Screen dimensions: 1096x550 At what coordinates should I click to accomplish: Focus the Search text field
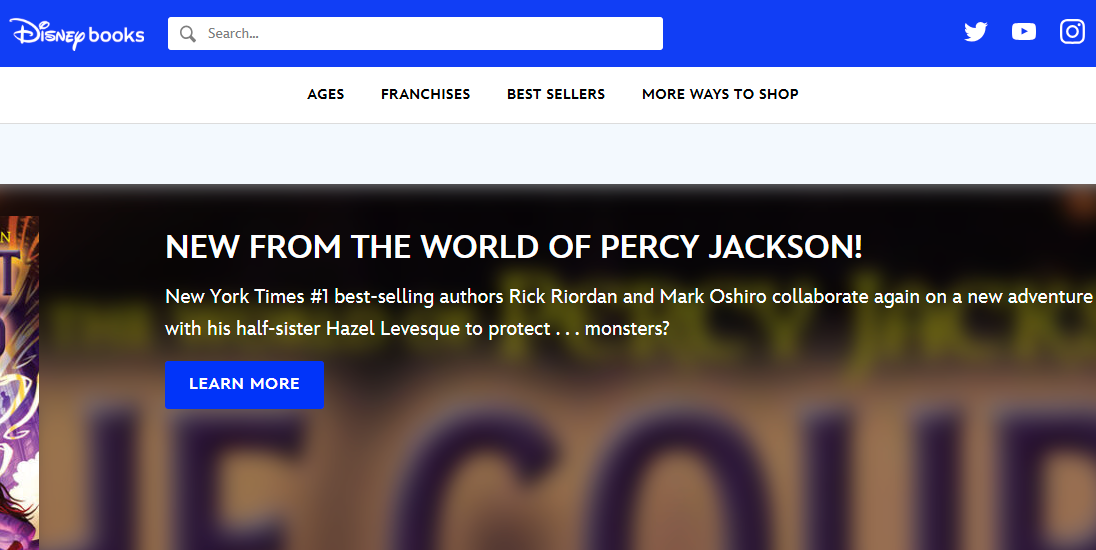pos(415,34)
